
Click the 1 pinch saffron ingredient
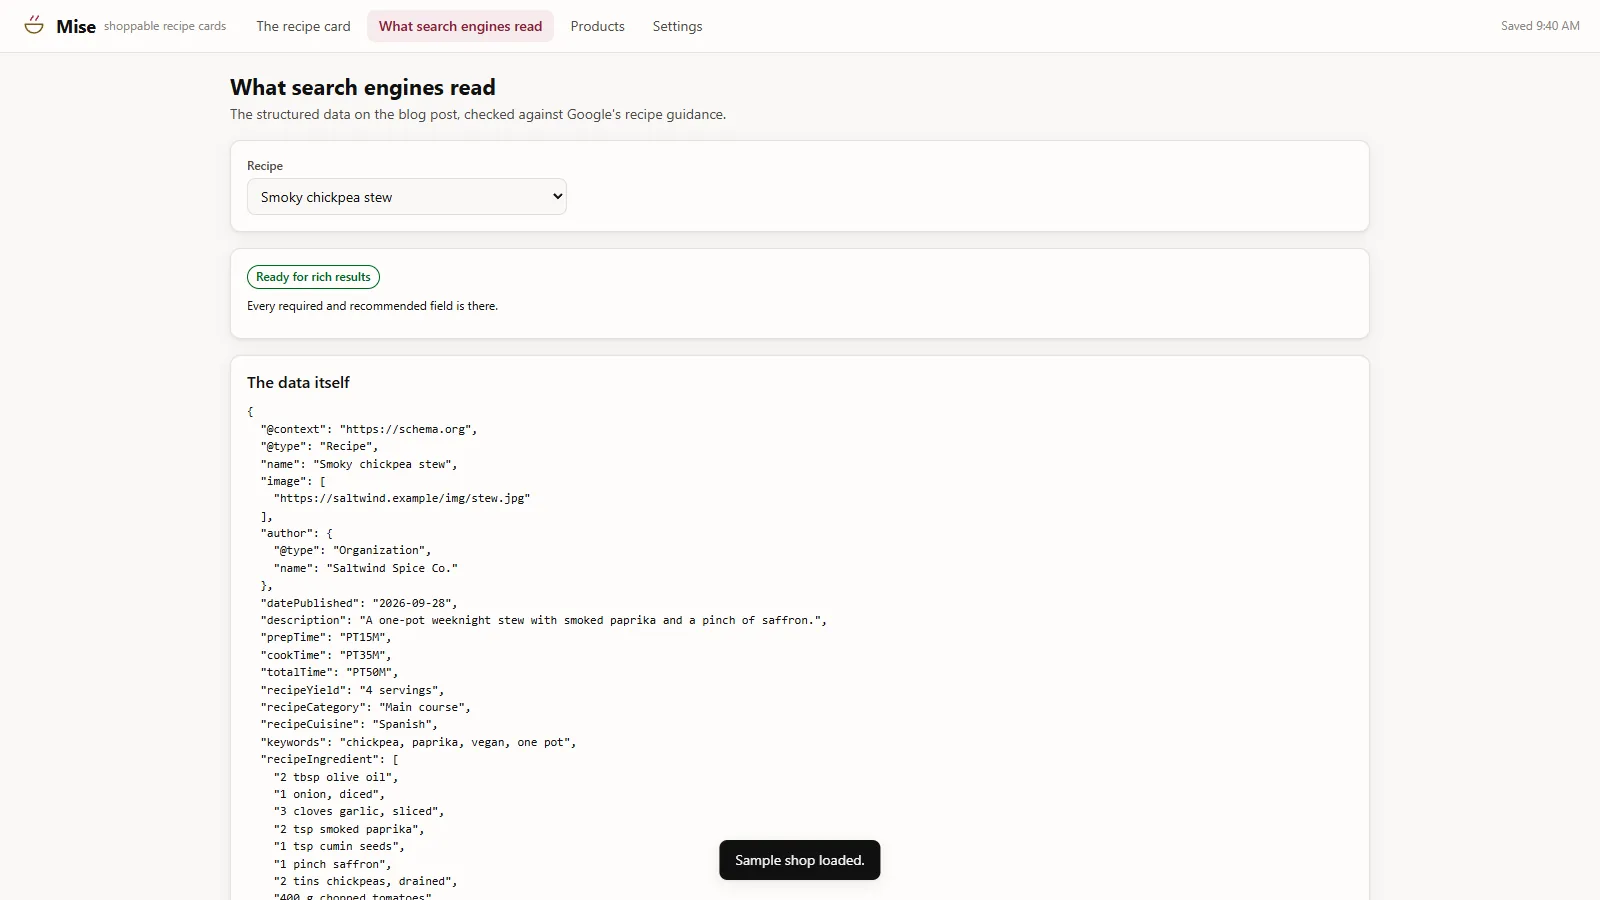[x=332, y=864]
